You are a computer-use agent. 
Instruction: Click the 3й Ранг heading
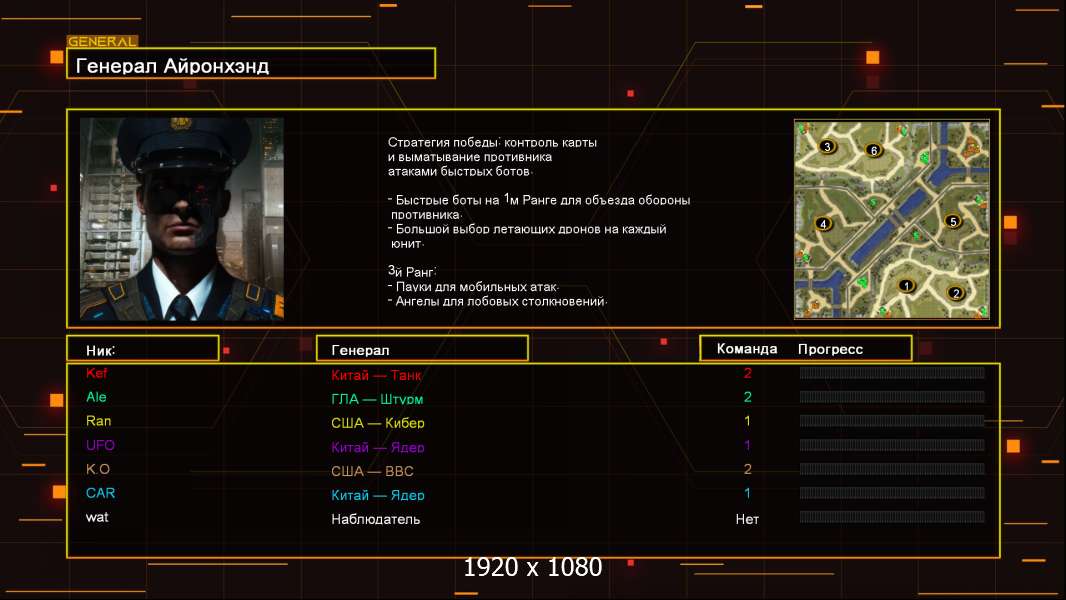412,271
